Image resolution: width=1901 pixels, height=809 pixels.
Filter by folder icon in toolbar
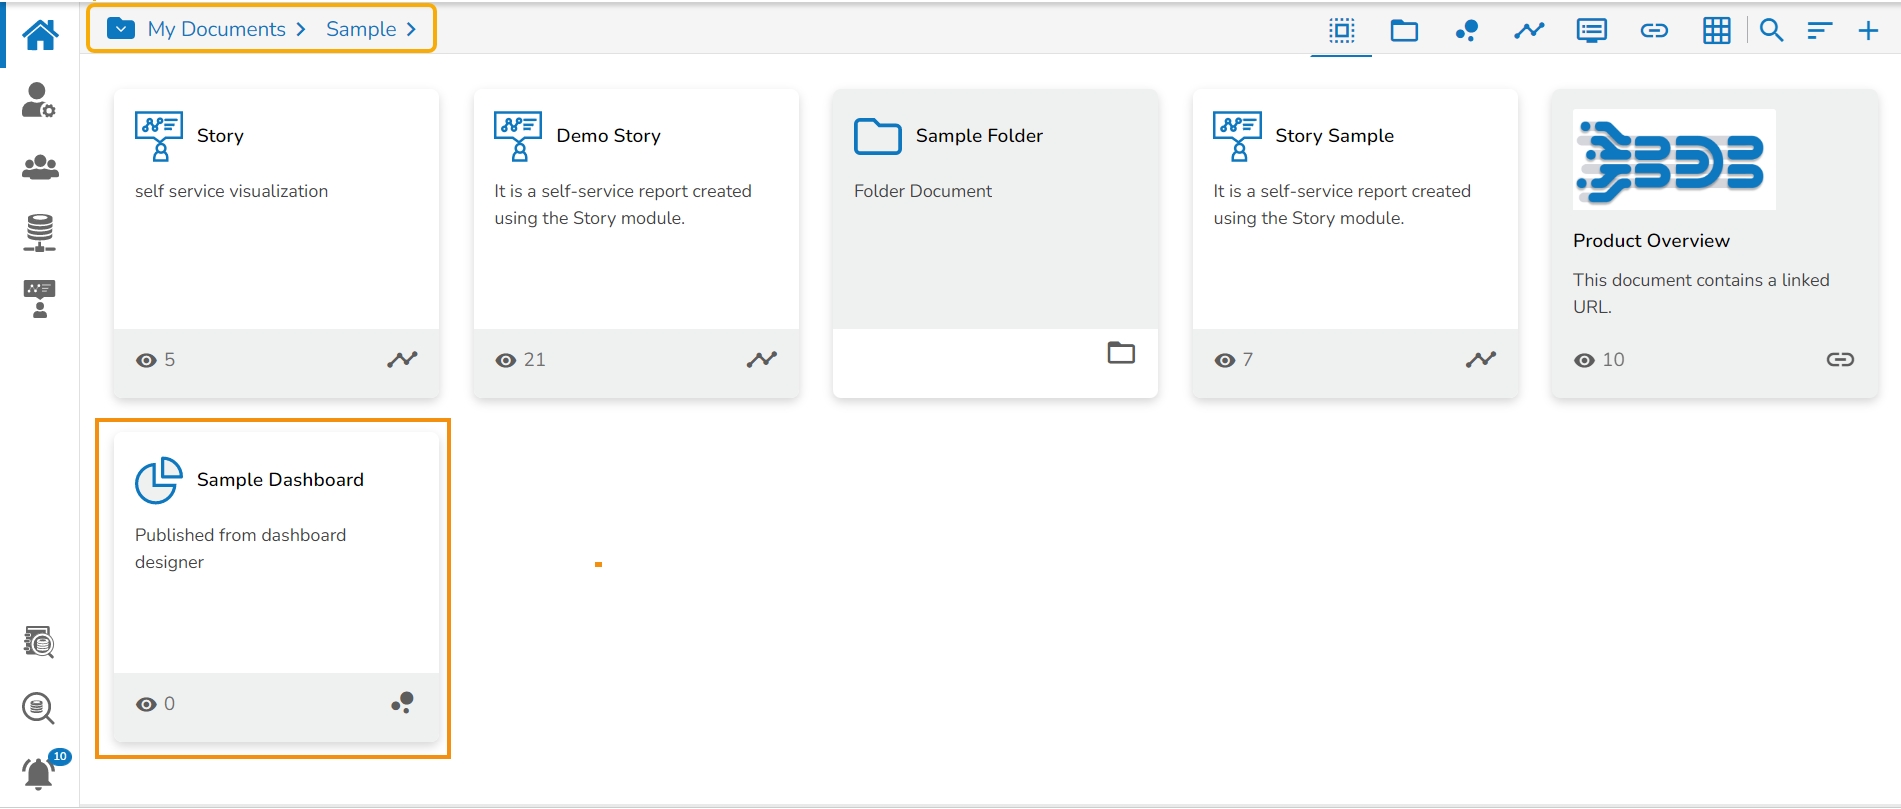tap(1404, 30)
